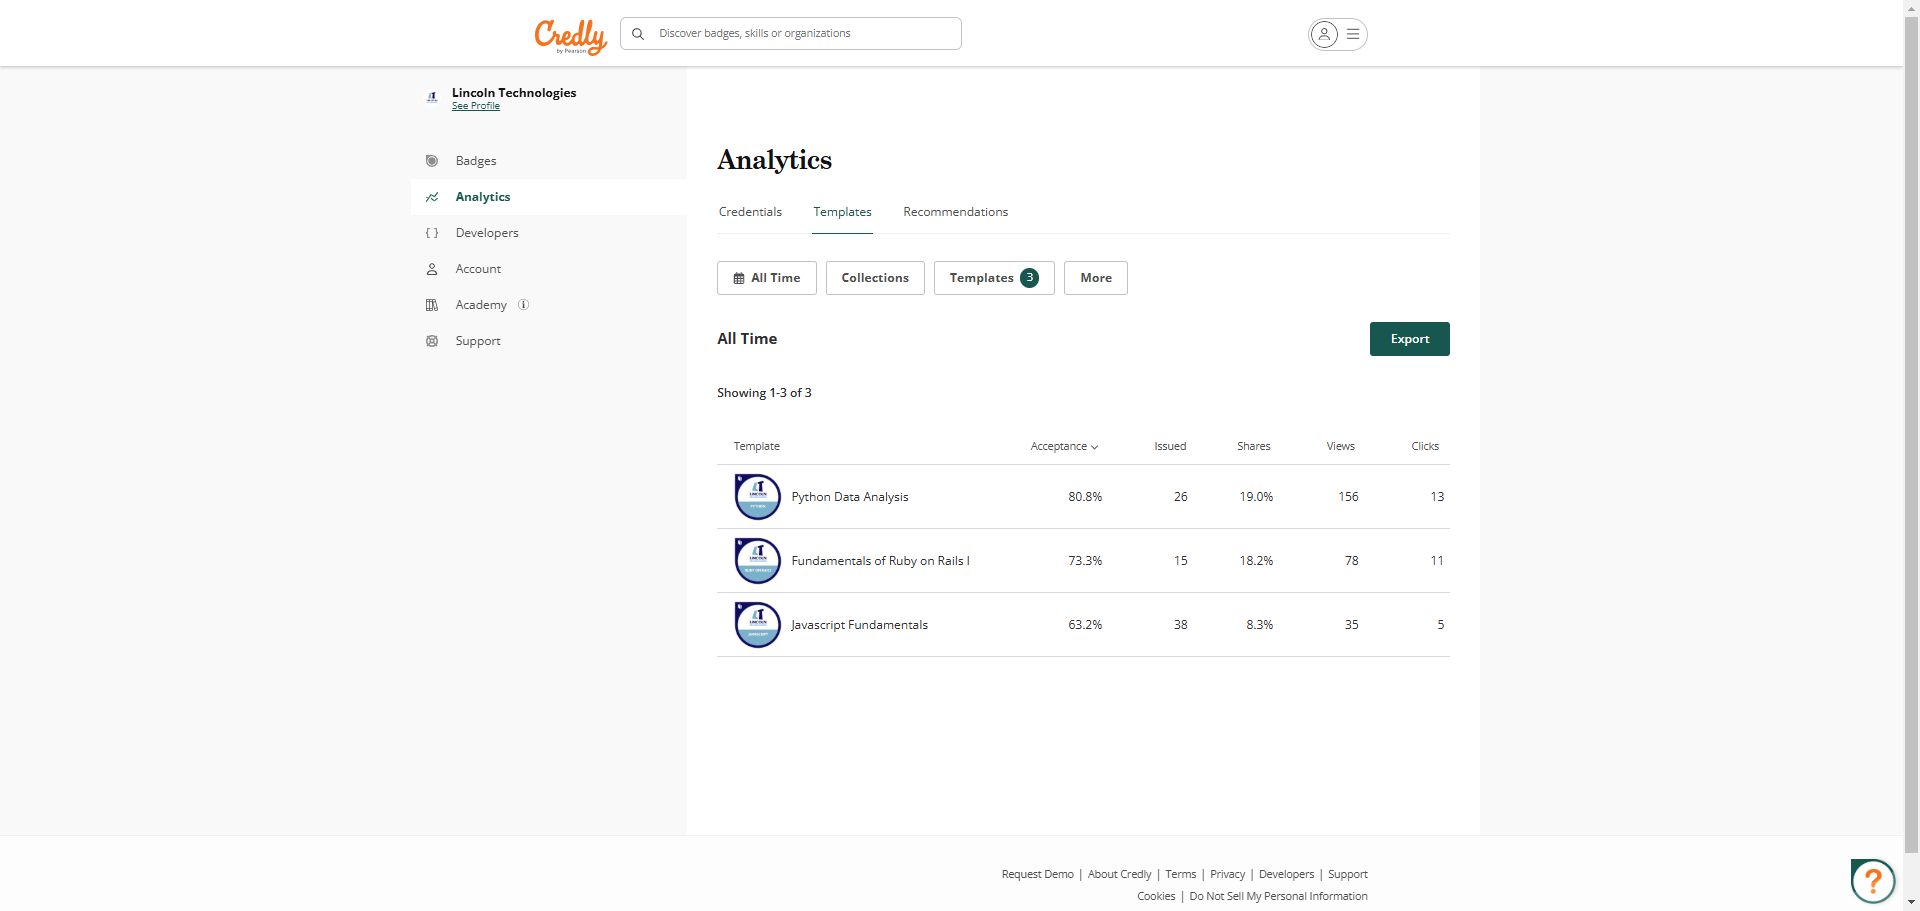Sort by the Acceptance column
This screenshot has width=1920, height=911.
coord(1064,447)
